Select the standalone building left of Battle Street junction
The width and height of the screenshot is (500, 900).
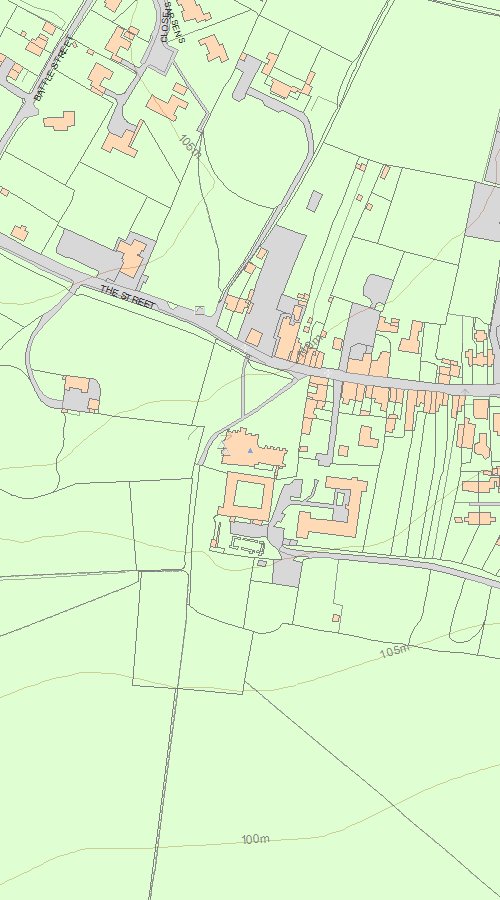coord(60,121)
